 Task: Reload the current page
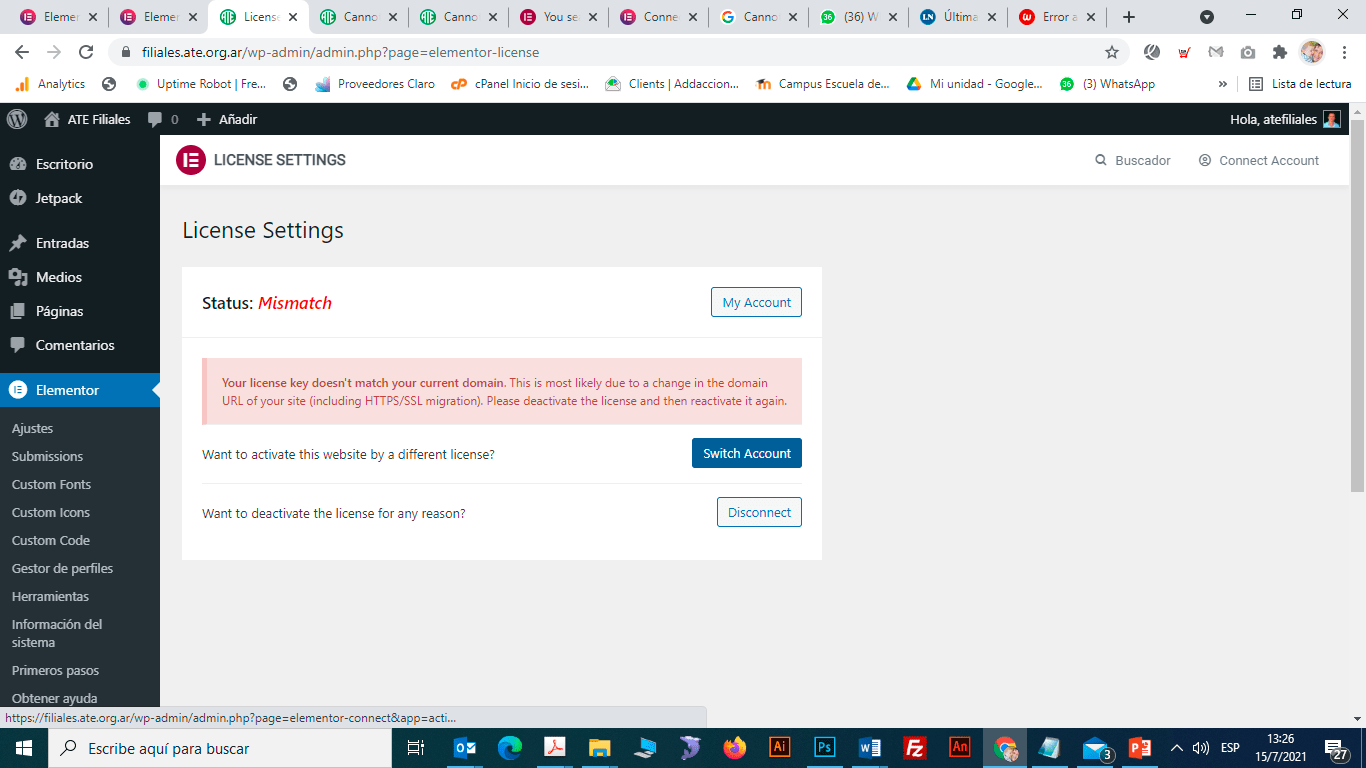(x=86, y=52)
